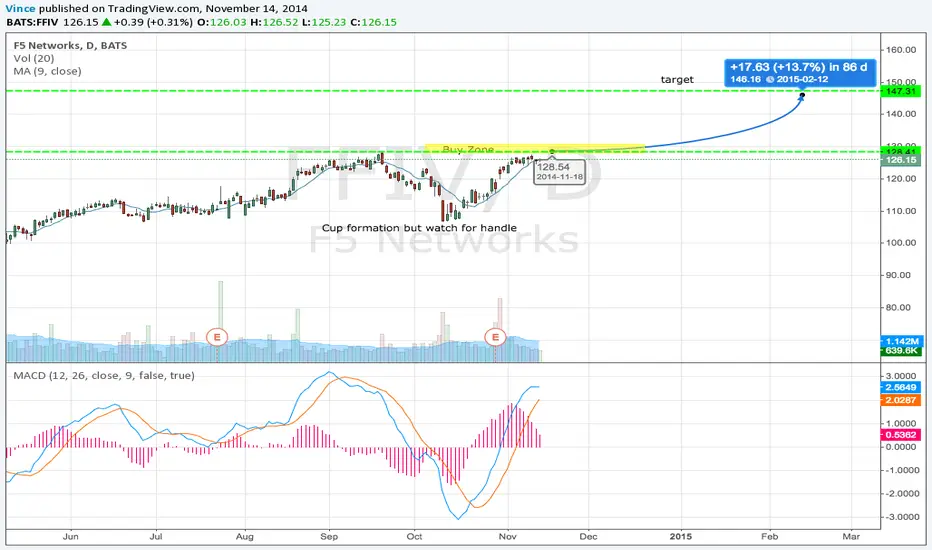
Task: Select the Vol (20) indicator label
Action: click(x=34, y=58)
